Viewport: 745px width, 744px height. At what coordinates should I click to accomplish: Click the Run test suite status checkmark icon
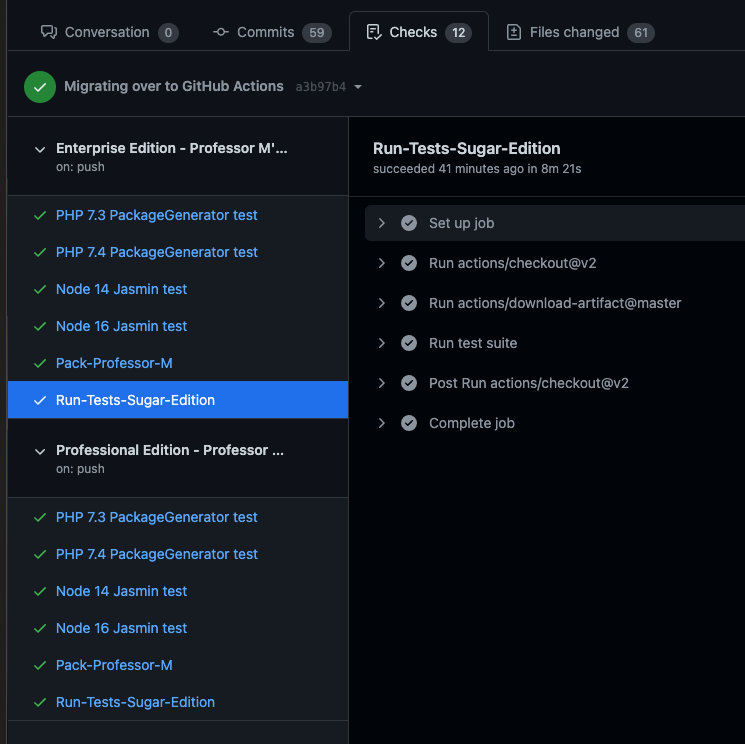click(409, 343)
